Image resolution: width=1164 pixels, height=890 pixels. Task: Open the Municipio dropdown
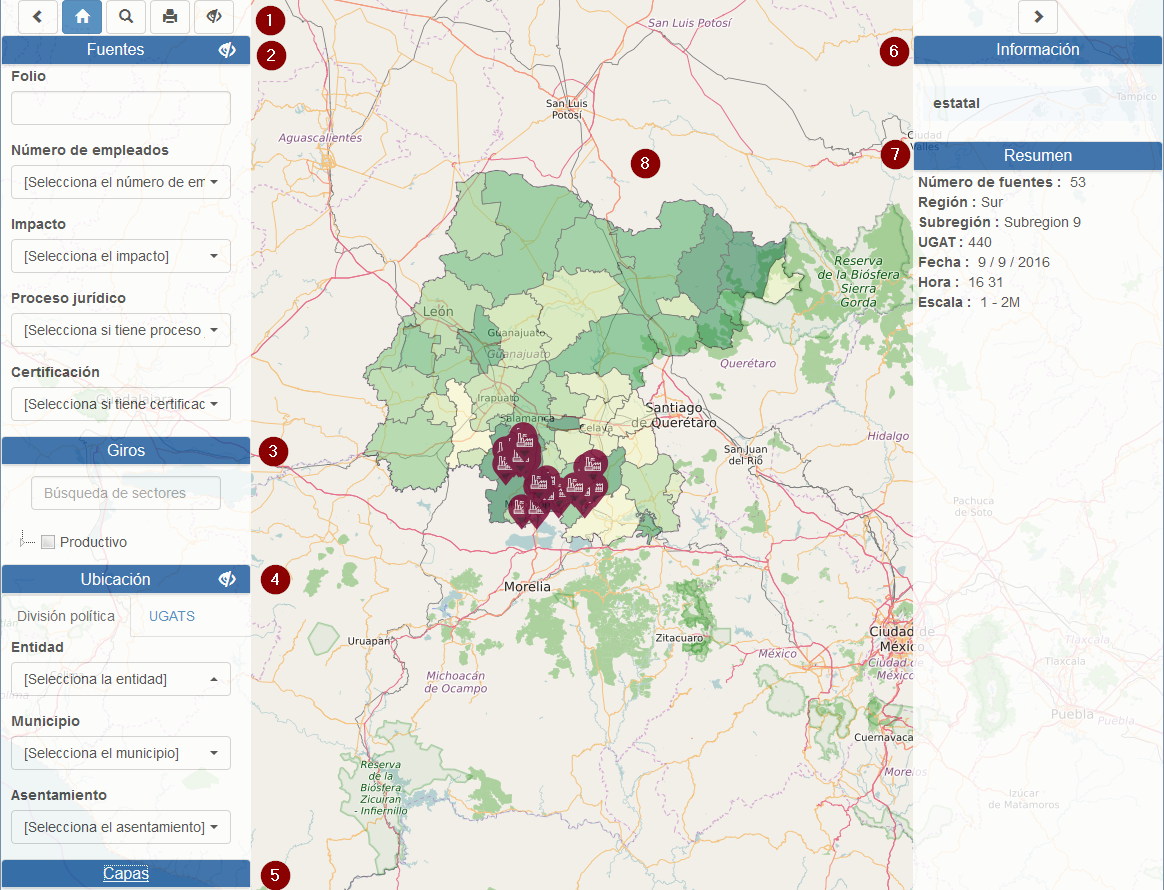click(121, 753)
